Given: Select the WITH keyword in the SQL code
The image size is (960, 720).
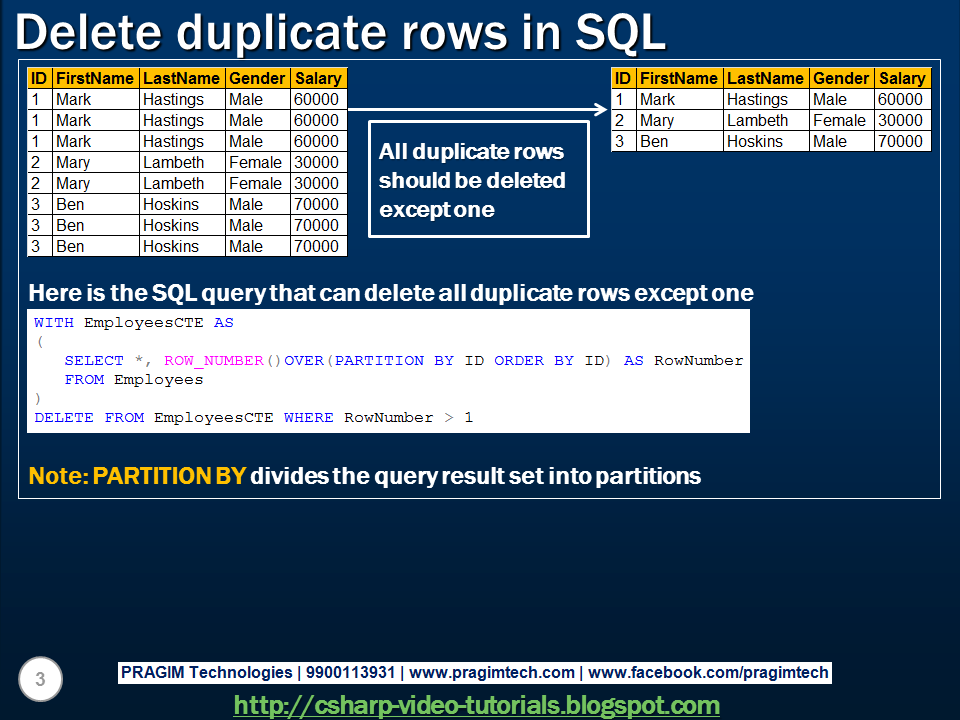Looking at the screenshot, I should coord(54,322).
